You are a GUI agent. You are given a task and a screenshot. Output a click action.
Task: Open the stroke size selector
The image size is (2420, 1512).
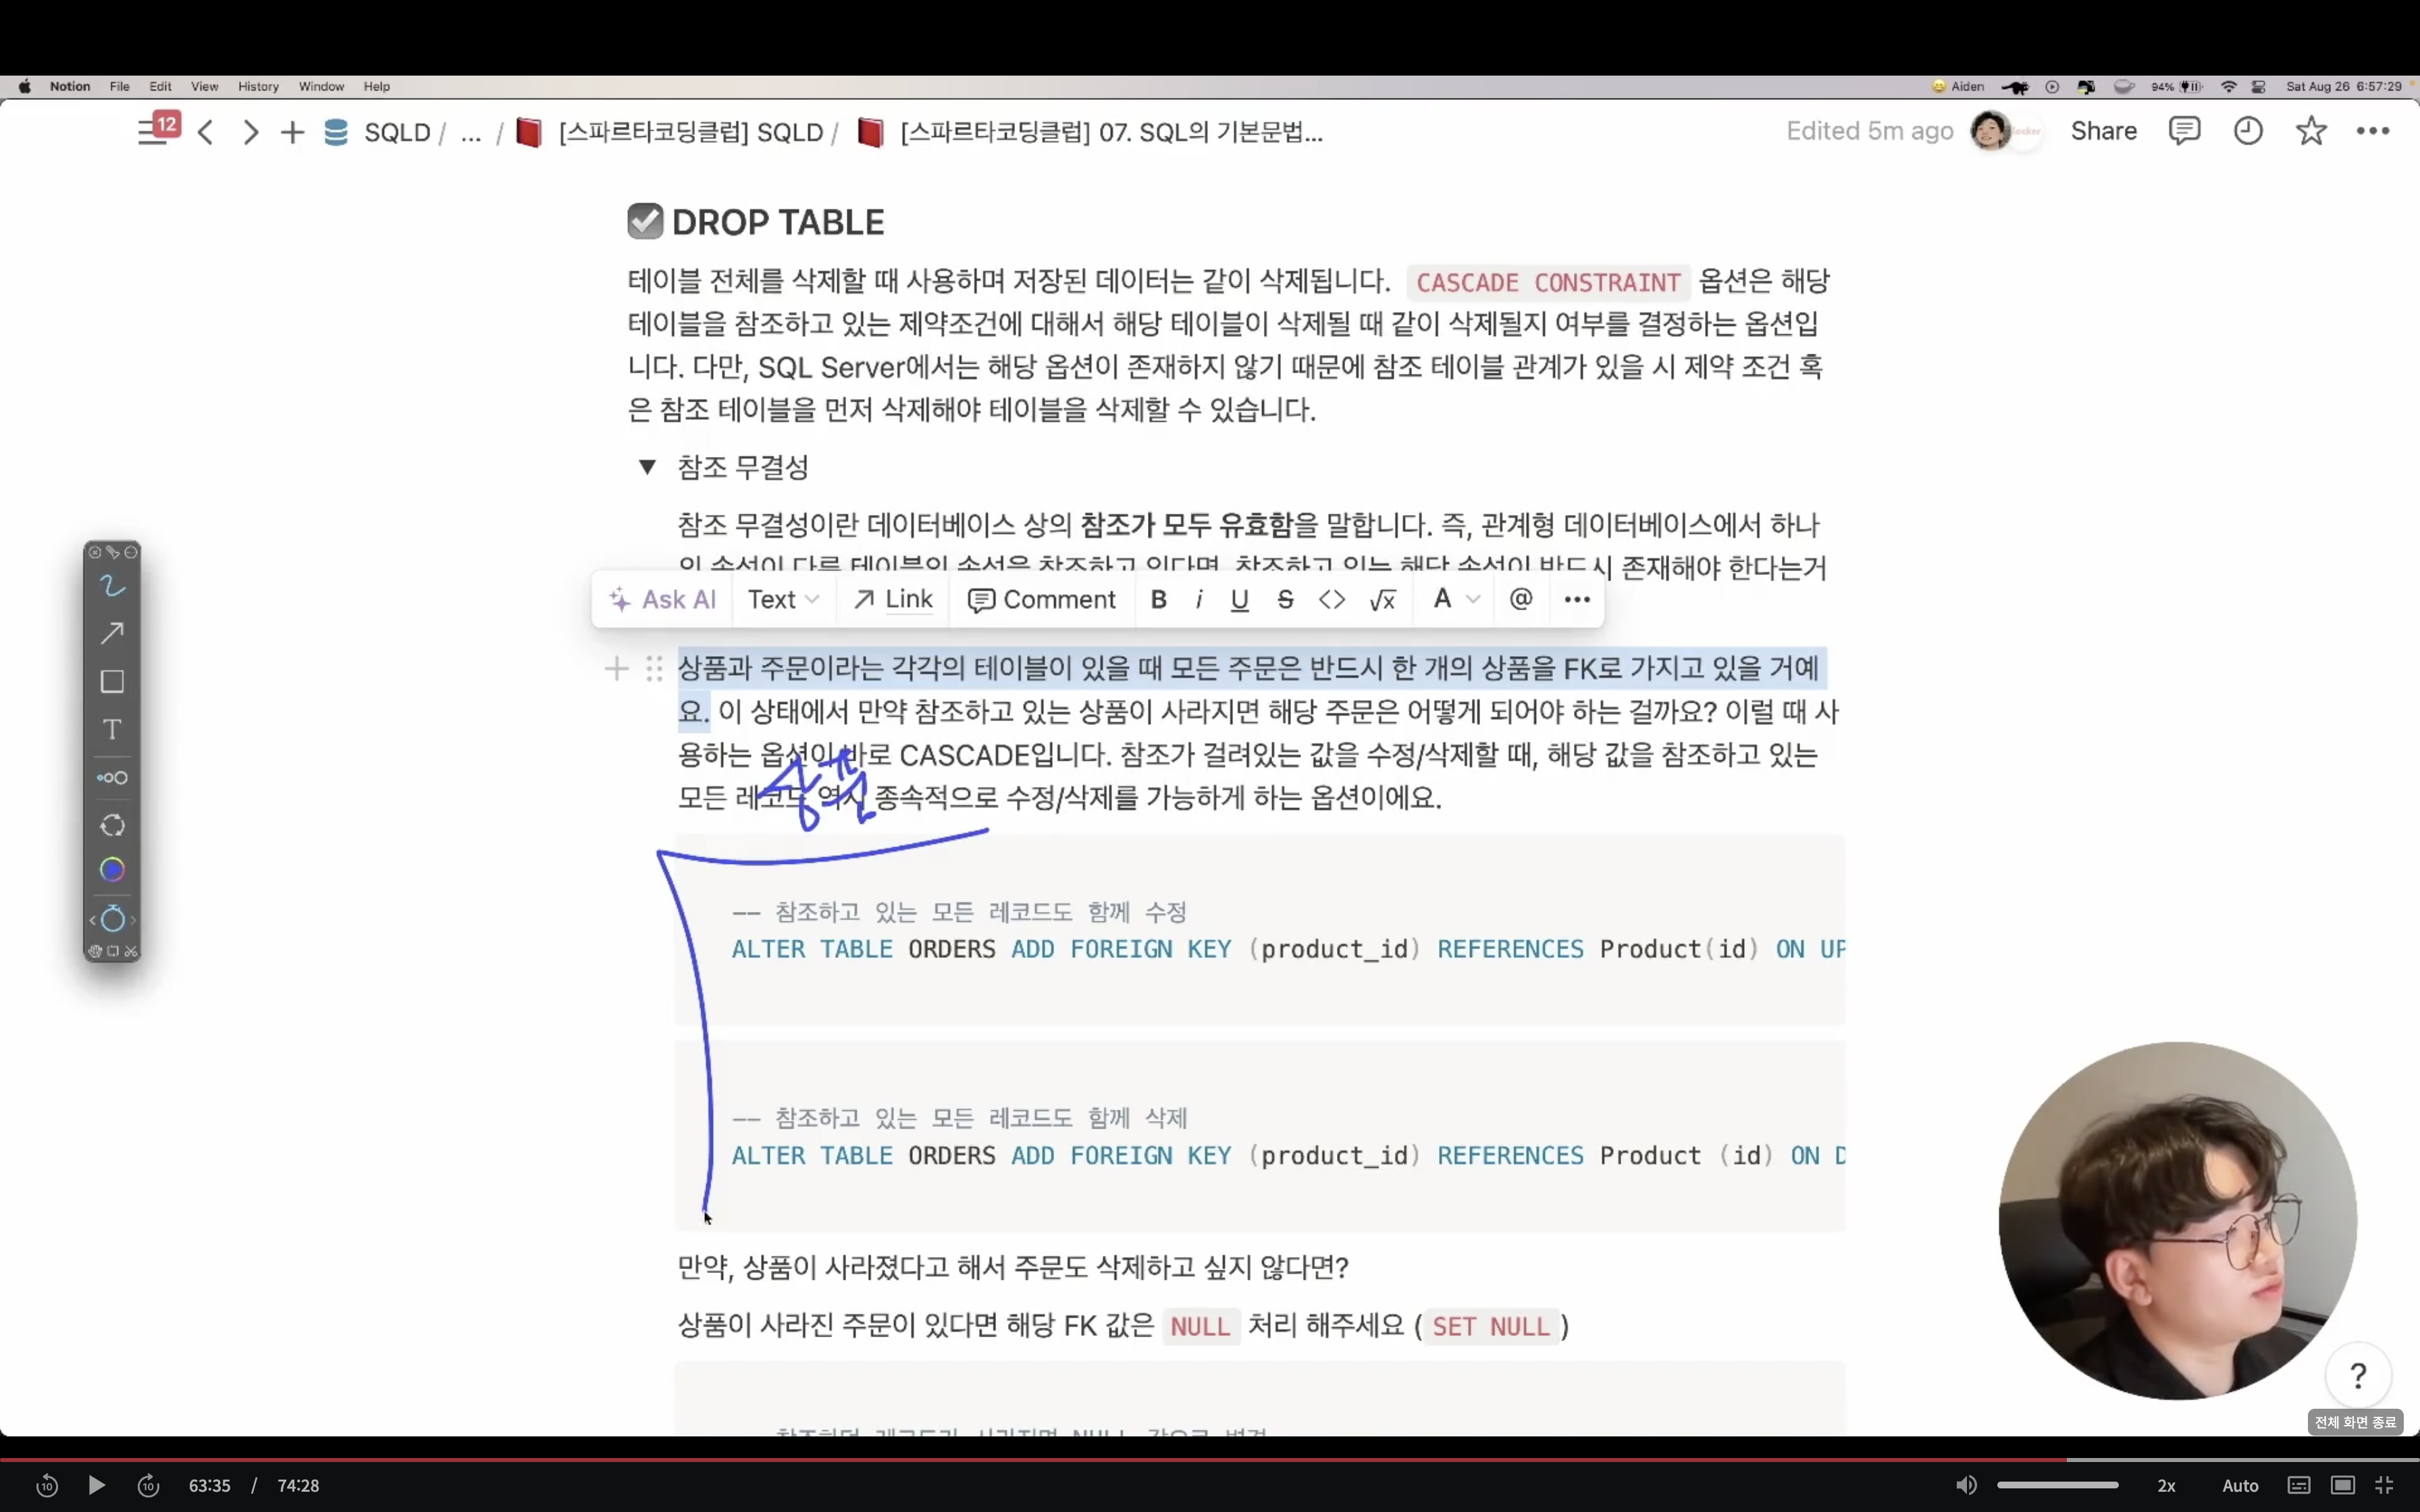[112, 778]
